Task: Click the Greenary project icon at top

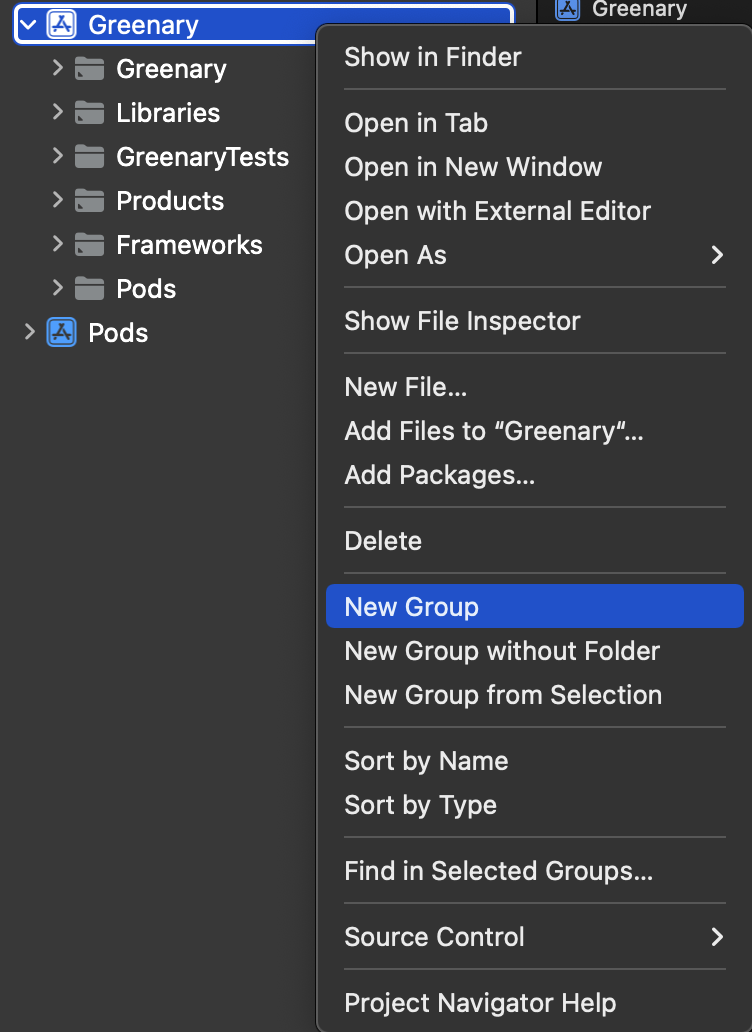Action: 62,25
